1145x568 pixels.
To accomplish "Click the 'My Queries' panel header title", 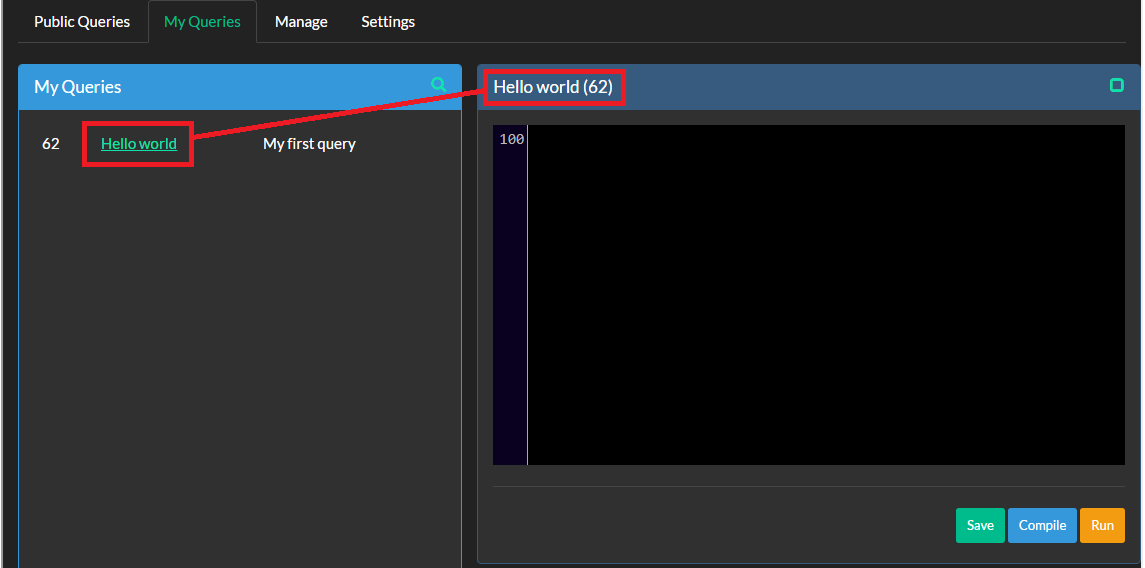I will (x=77, y=87).
